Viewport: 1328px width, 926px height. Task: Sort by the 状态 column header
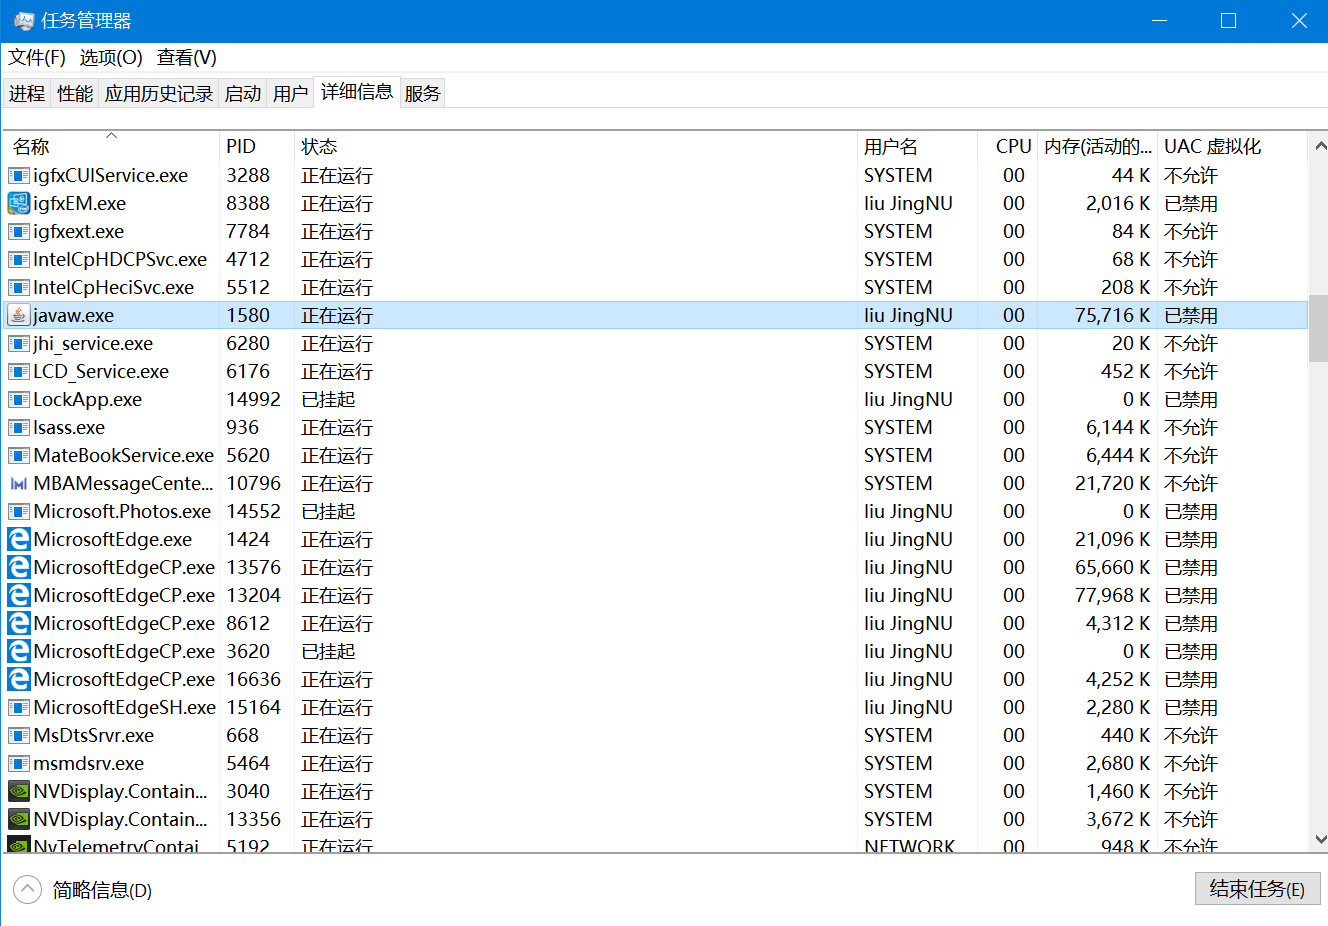pyautogui.click(x=576, y=146)
